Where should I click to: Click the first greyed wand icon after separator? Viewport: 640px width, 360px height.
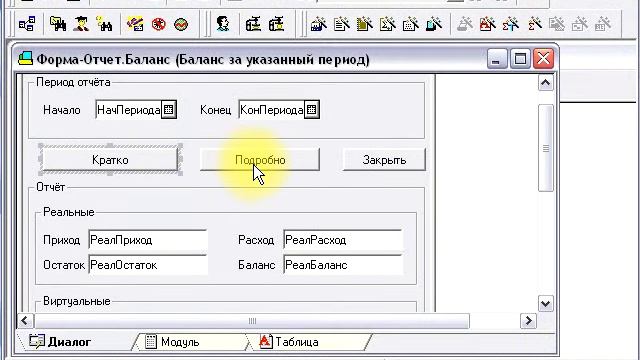(464, 24)
